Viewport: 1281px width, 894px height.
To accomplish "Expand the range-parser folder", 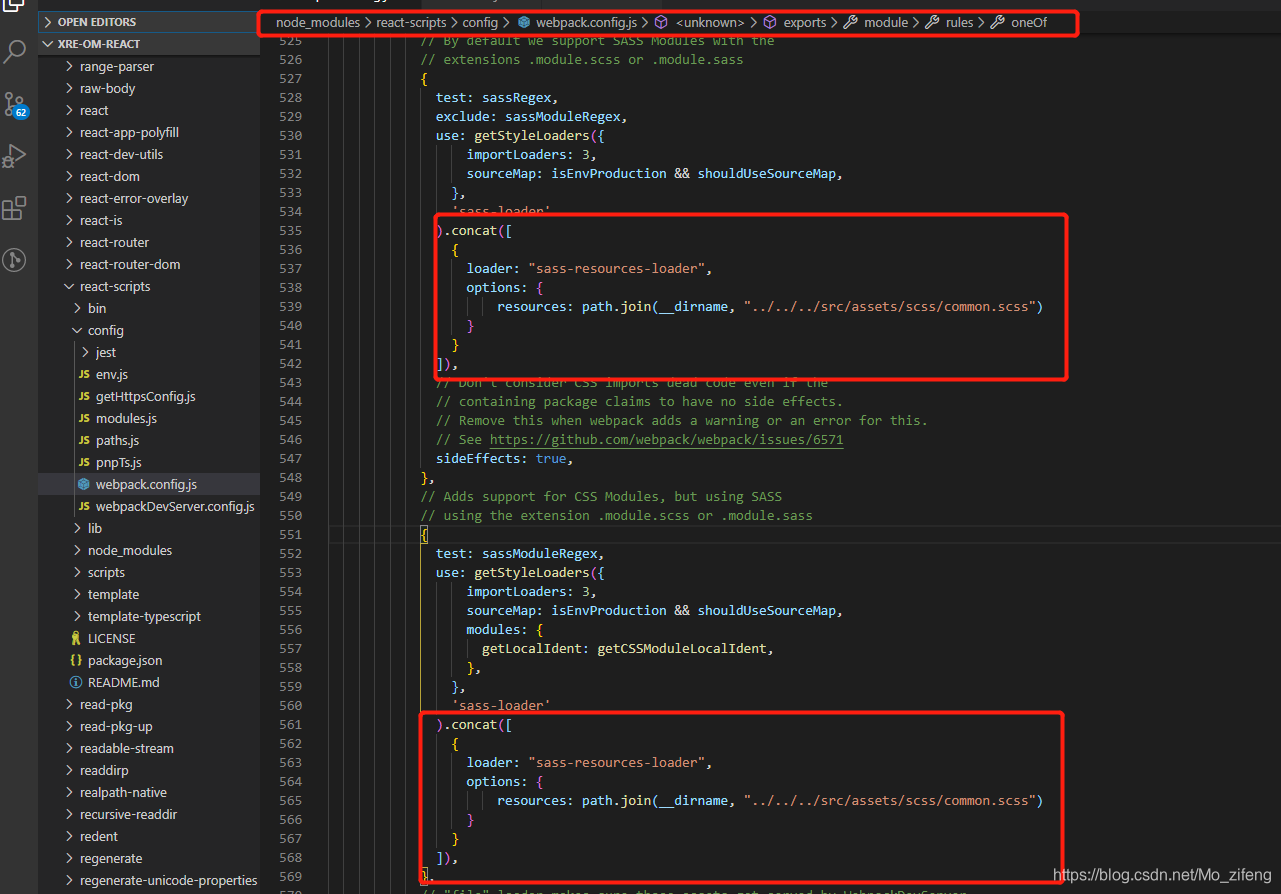I will click(x=69, y=66).
